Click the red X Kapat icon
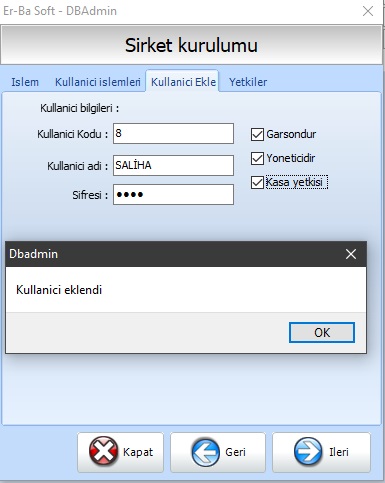The width and height of the screenshot is (385, 483). [x=103, y=451]
